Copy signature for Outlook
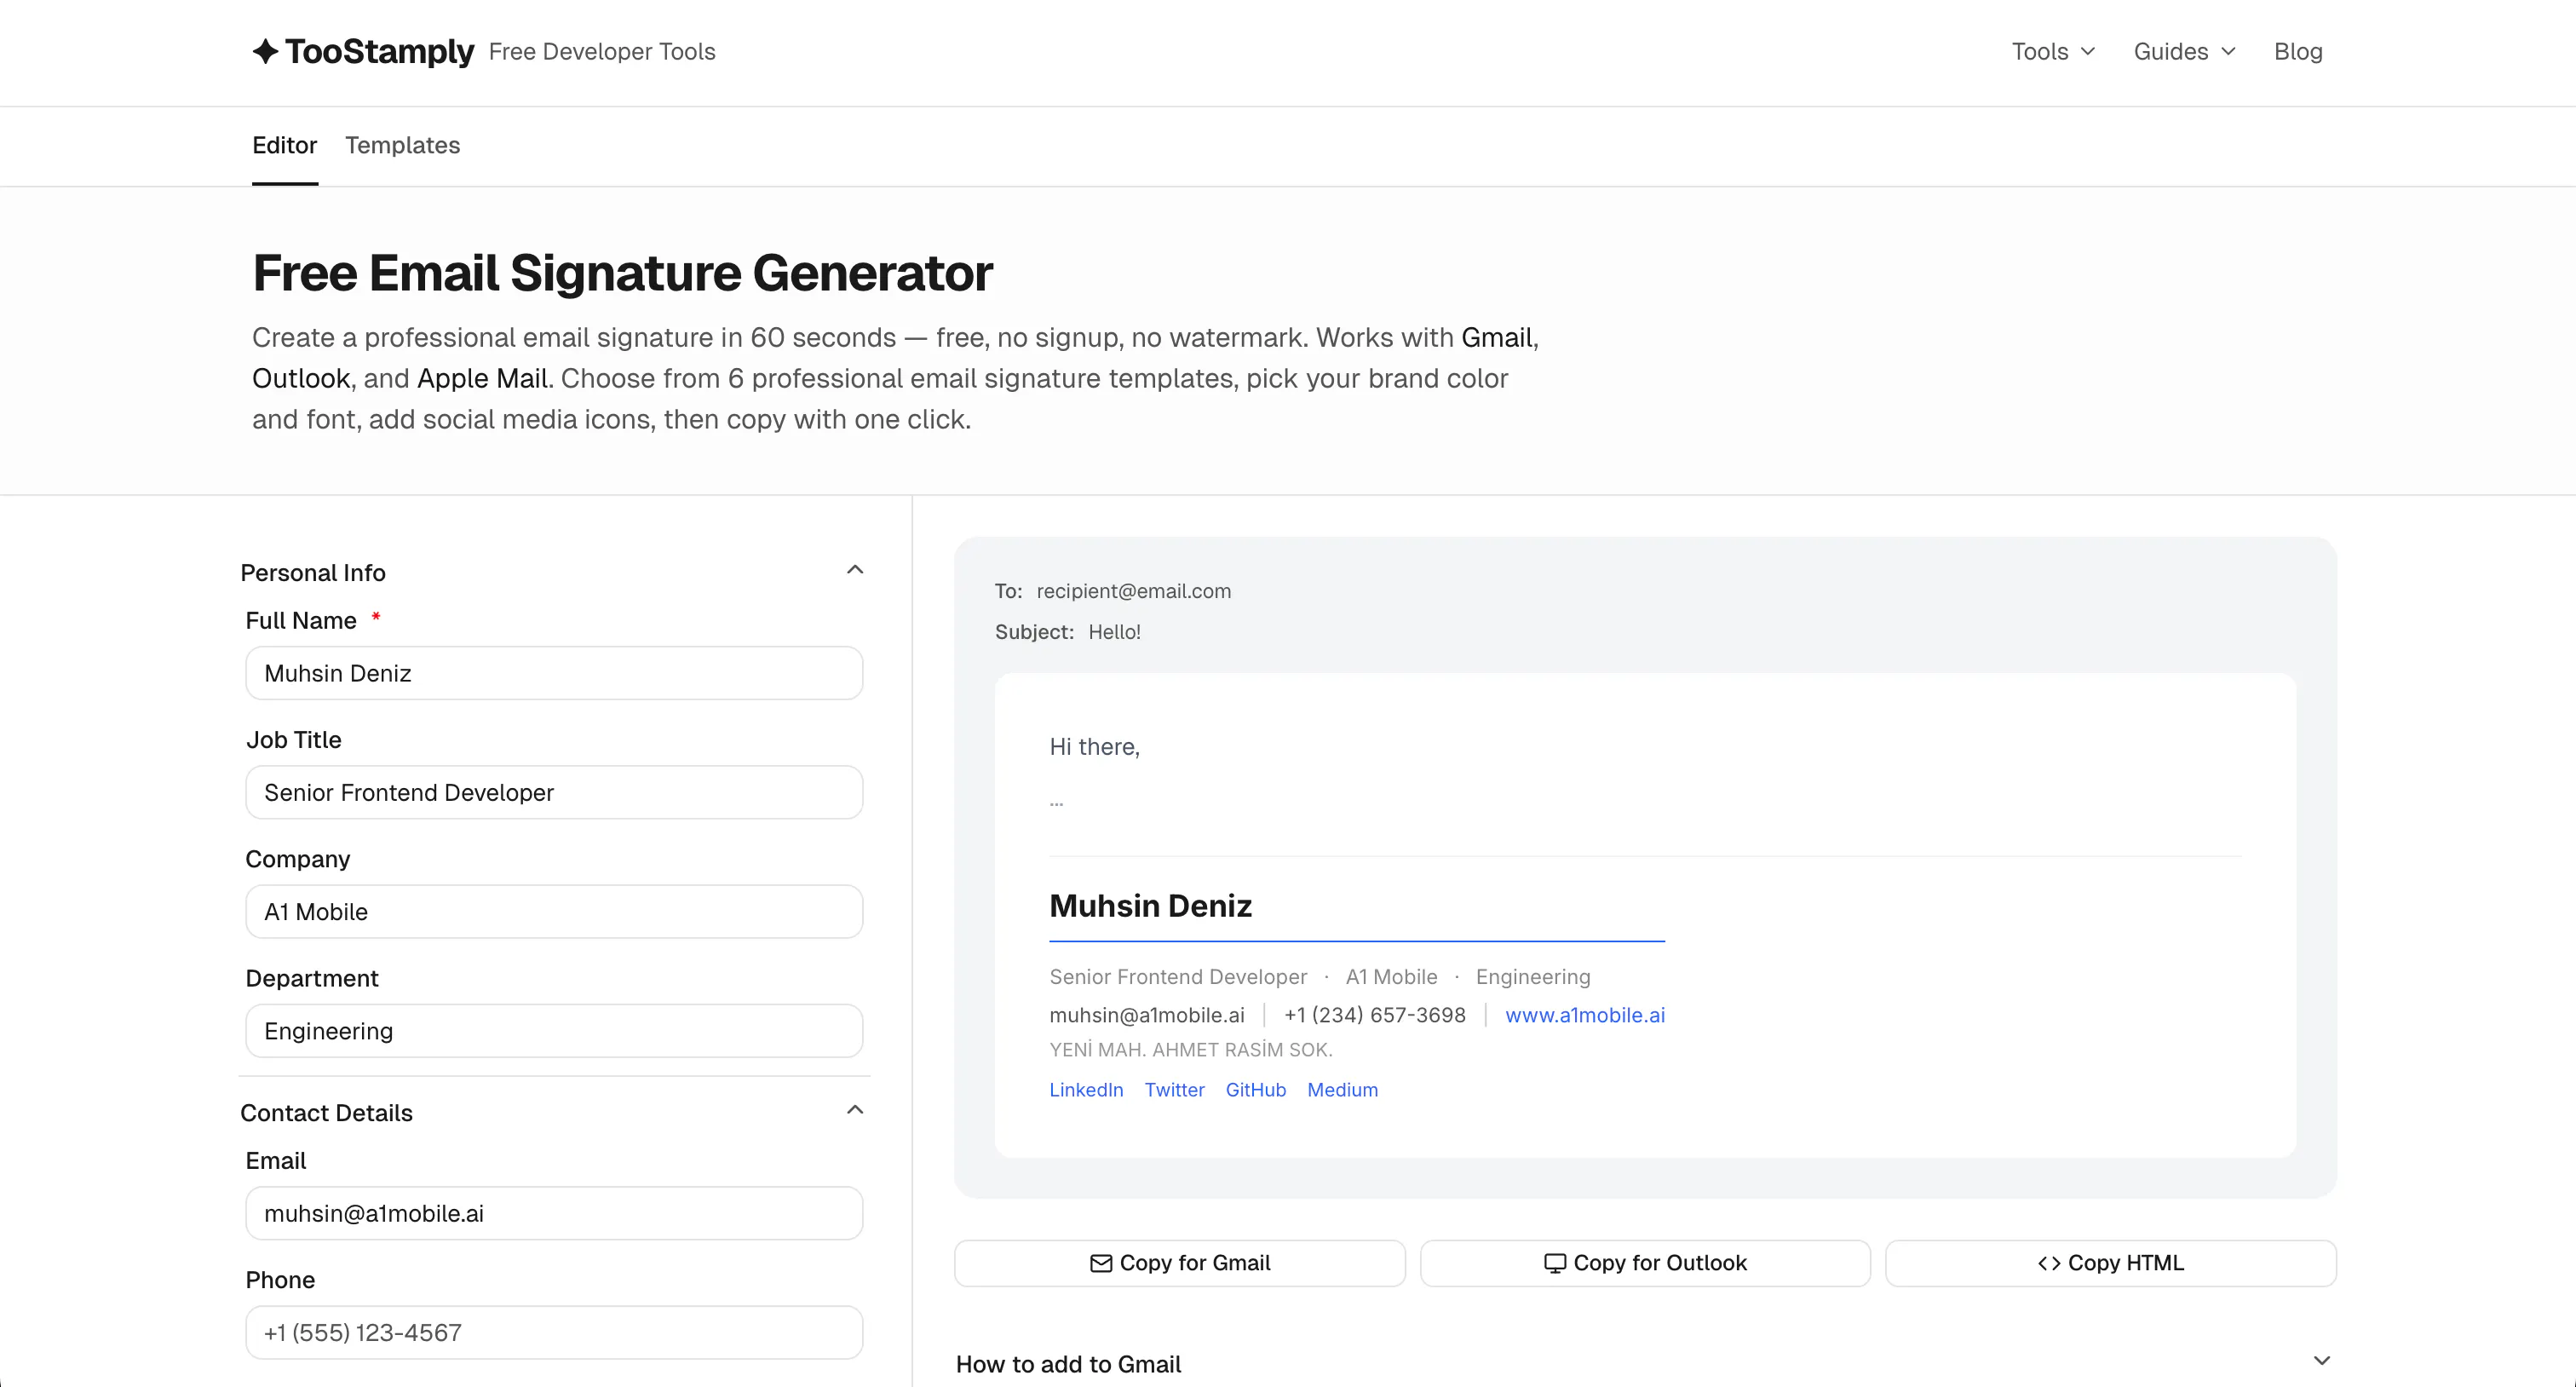 pos(1645,1263)
